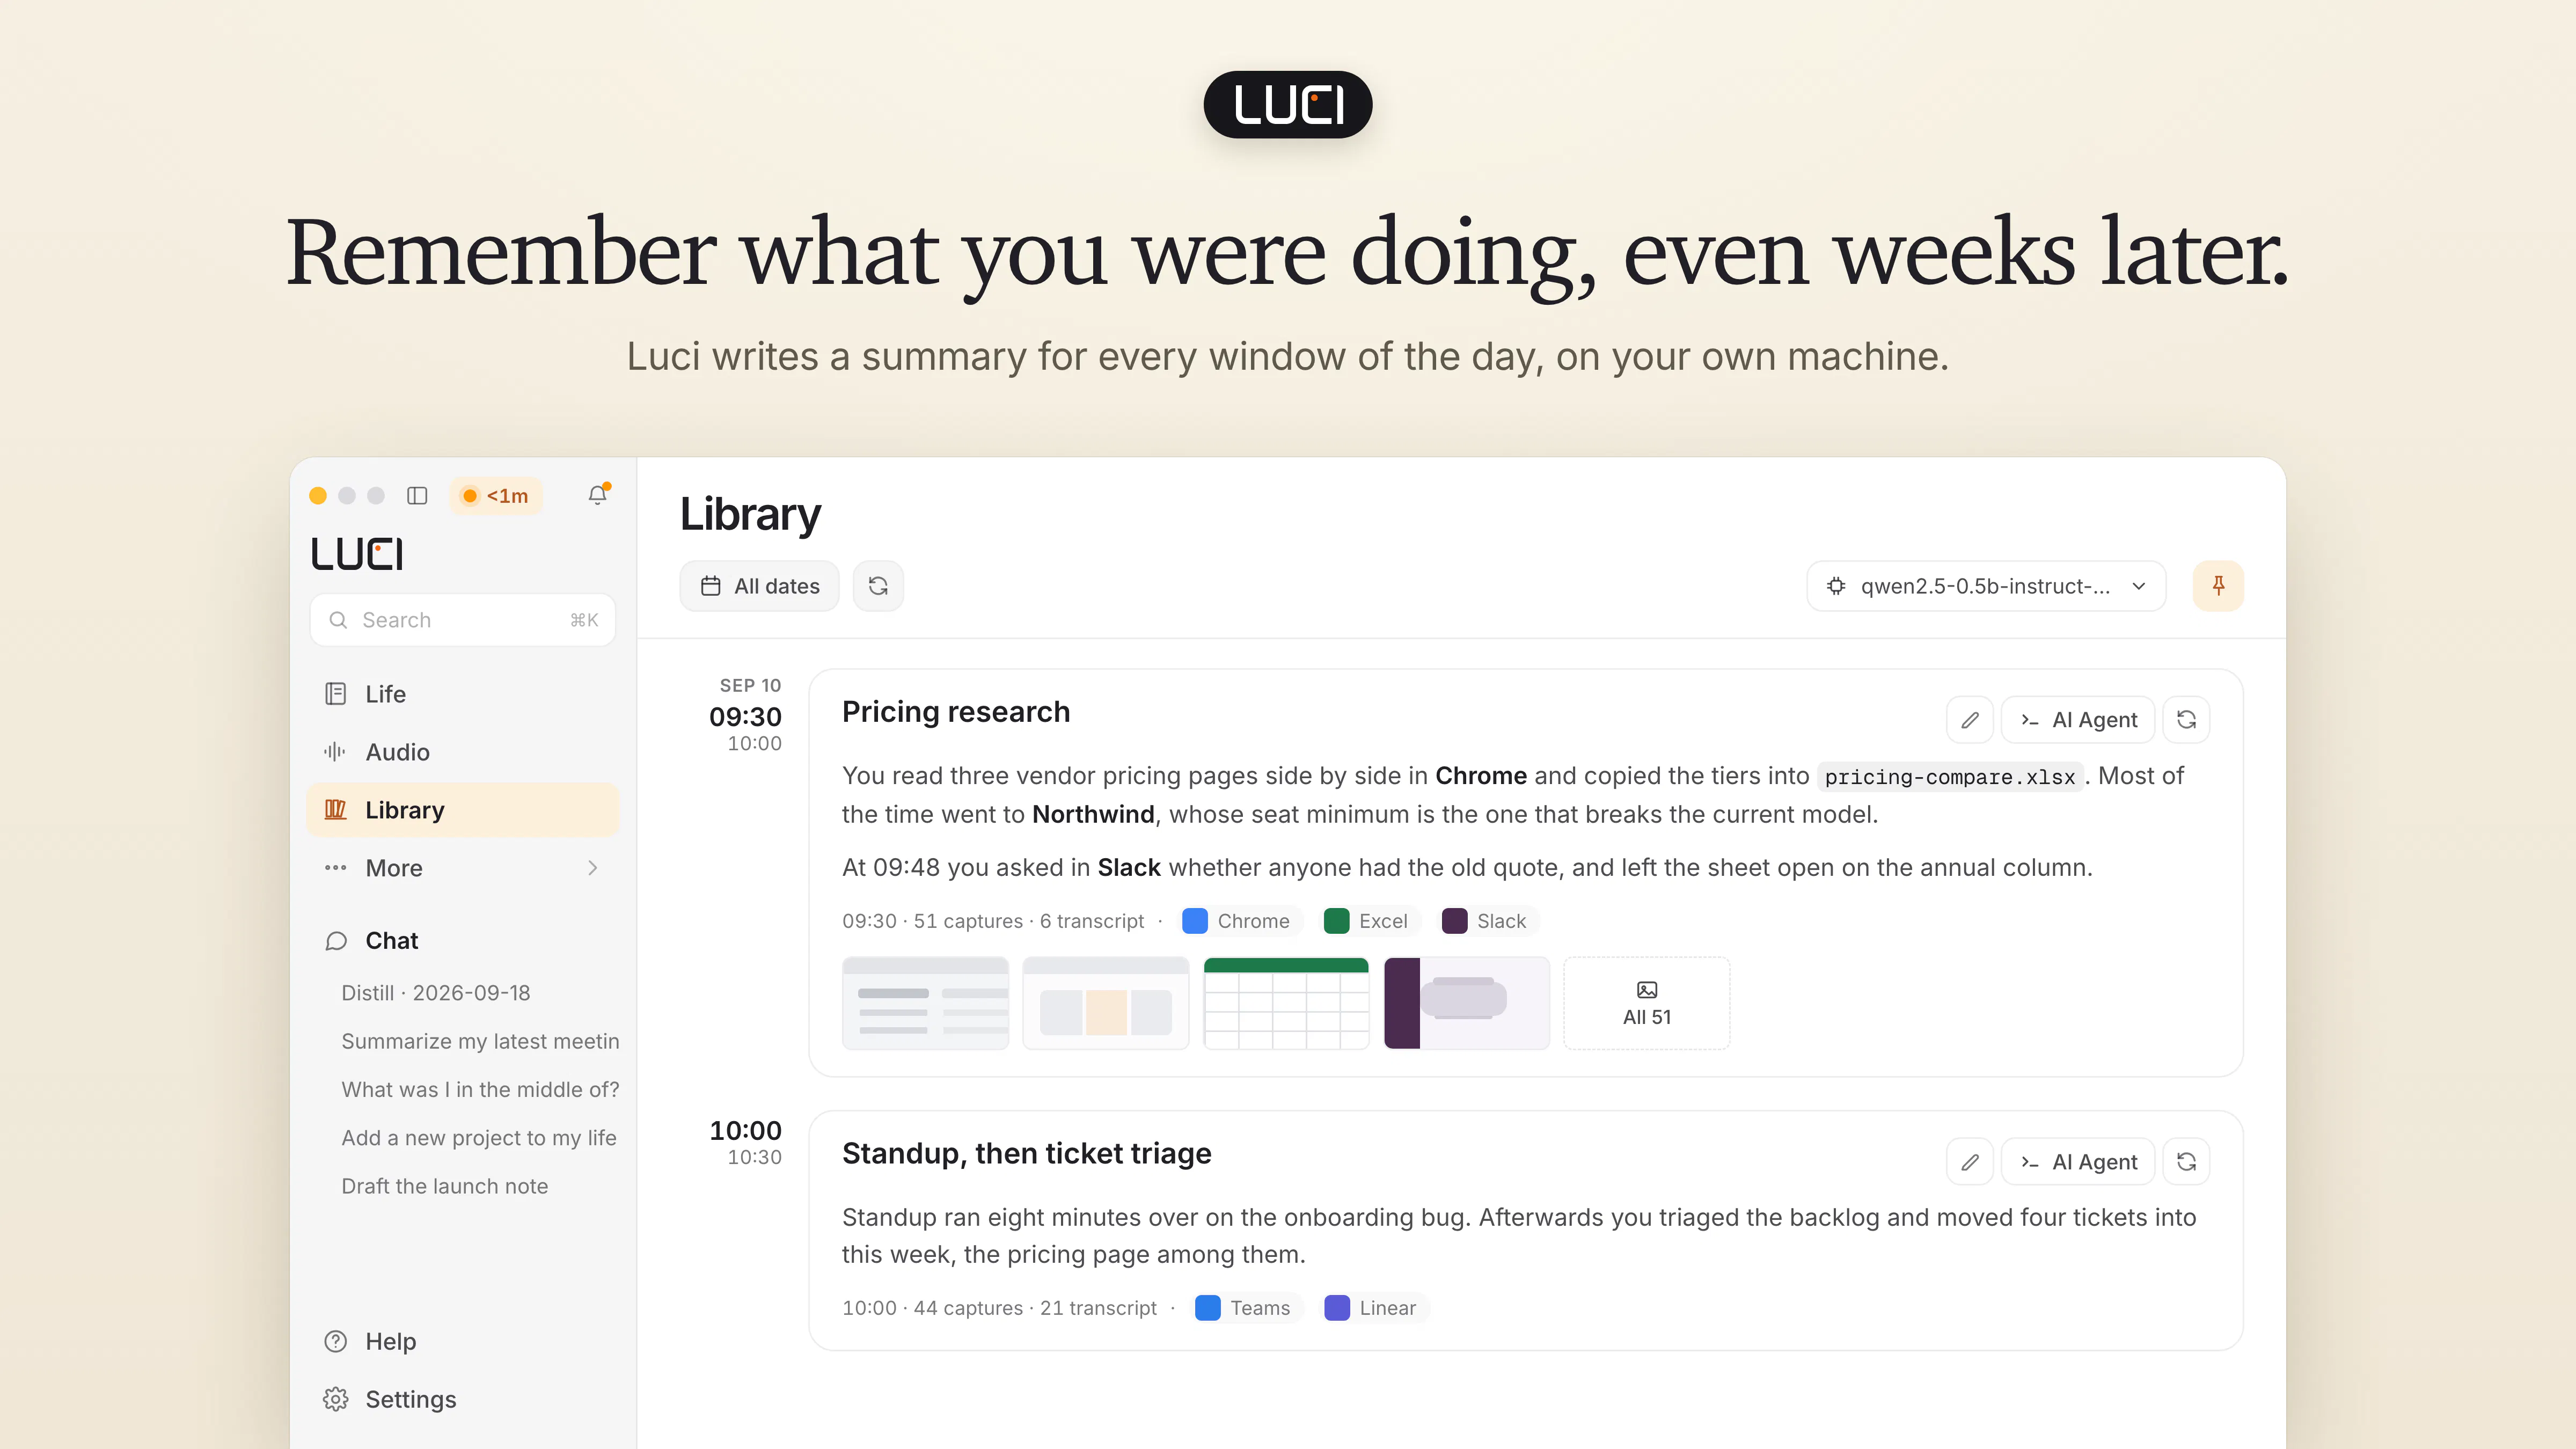Click the orange pin icon button
Screen dimensions: 2576x1449
tap(2218, 586)
